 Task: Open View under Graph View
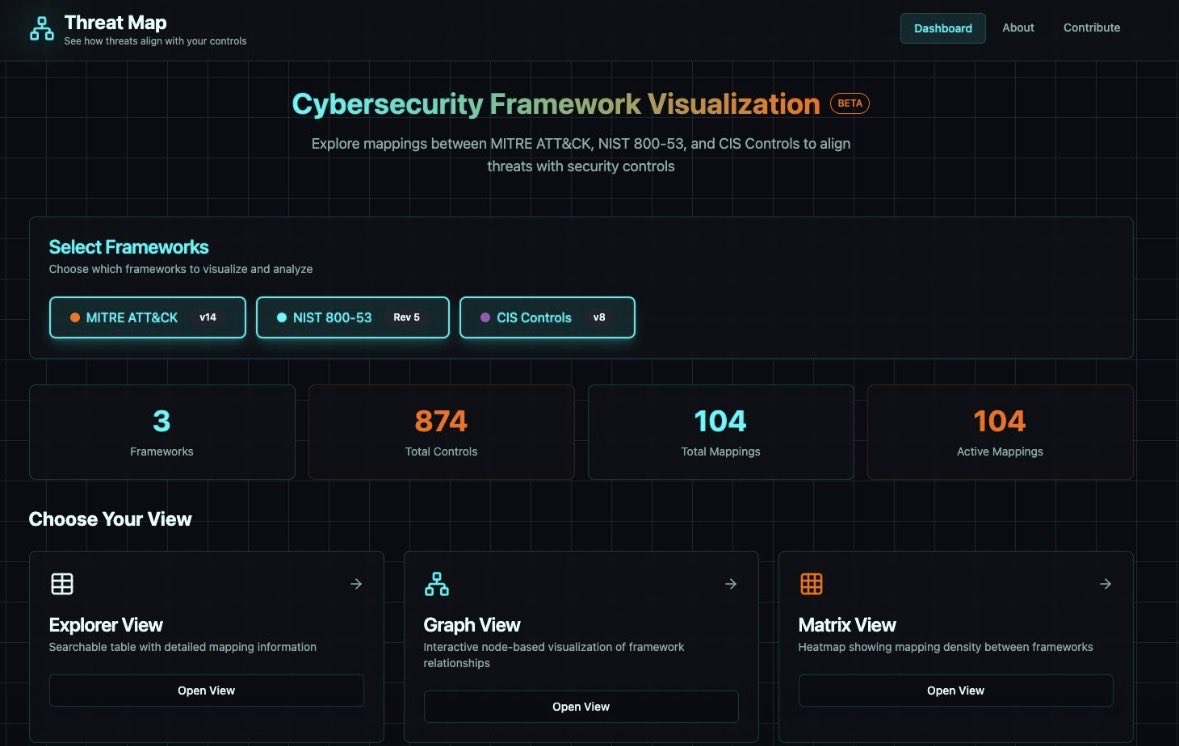[x=581, y=706]
